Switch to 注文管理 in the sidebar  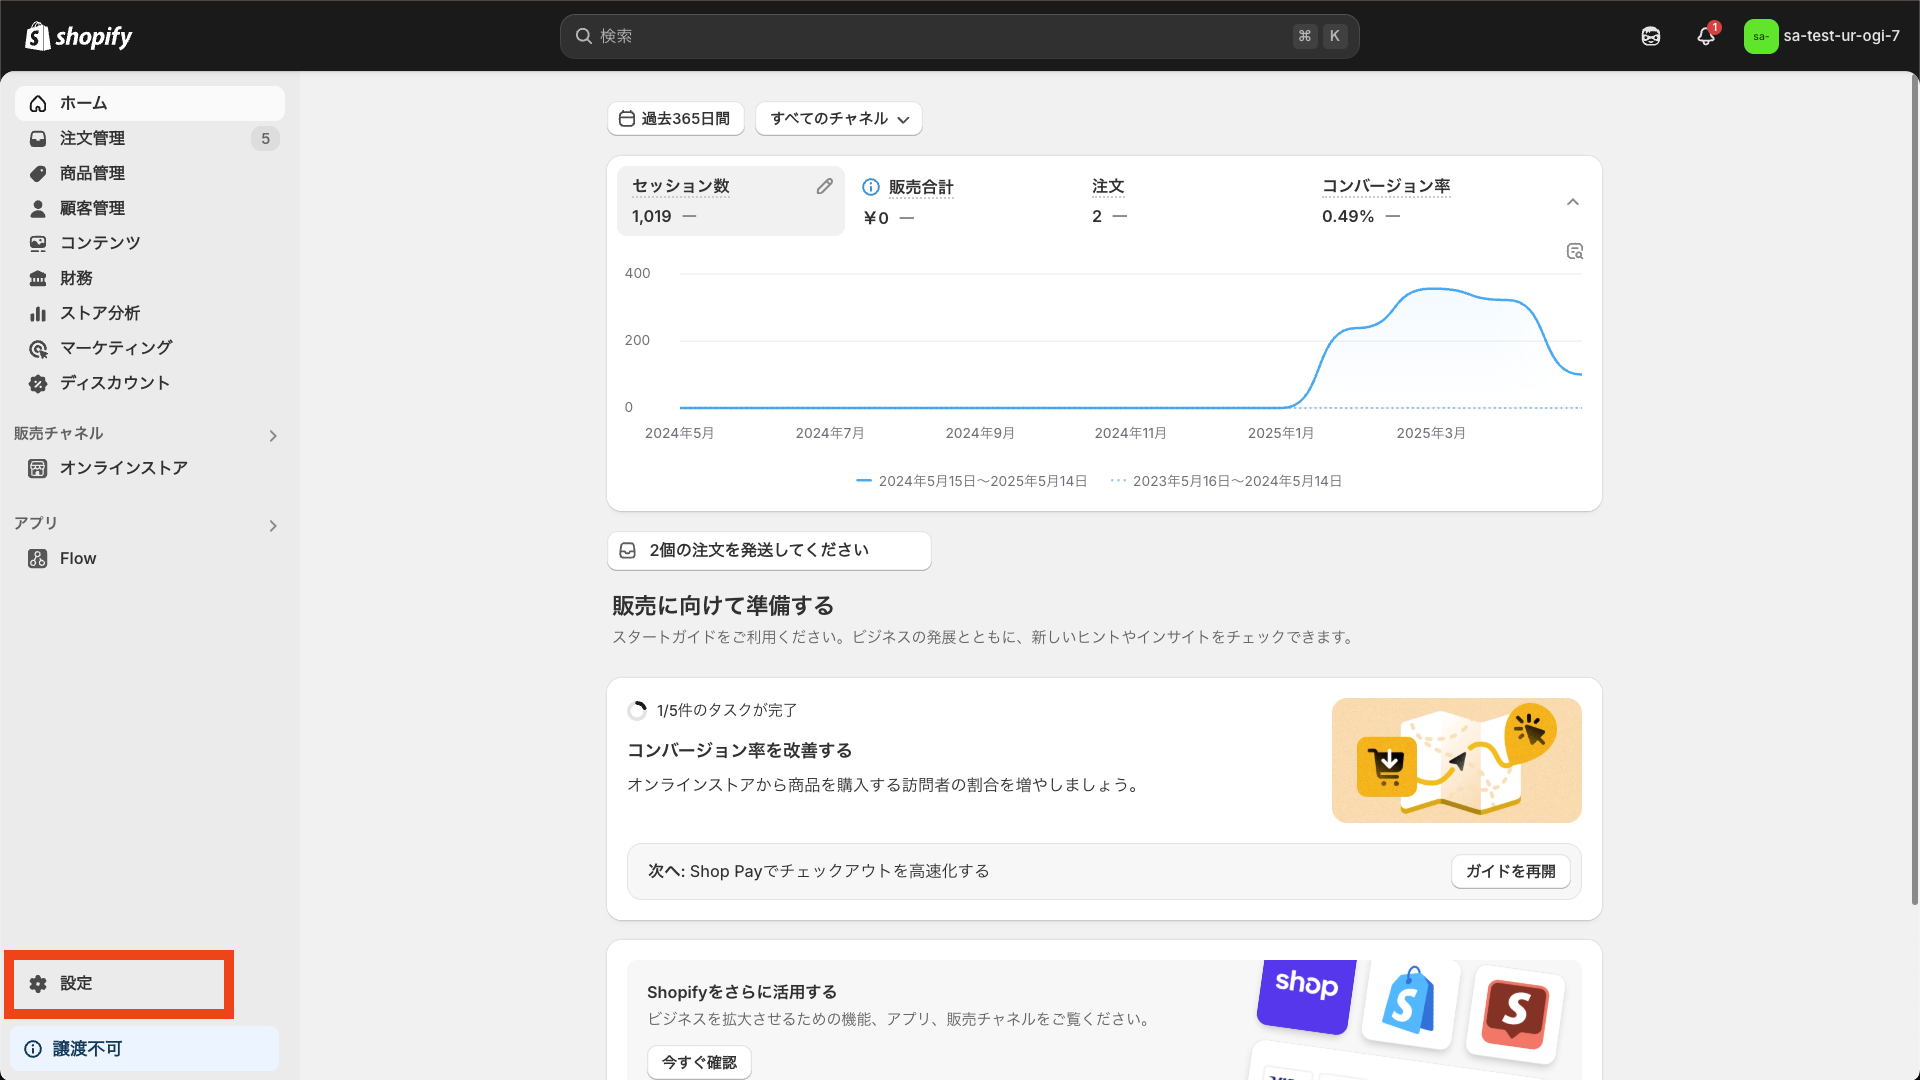click(92, 138)
